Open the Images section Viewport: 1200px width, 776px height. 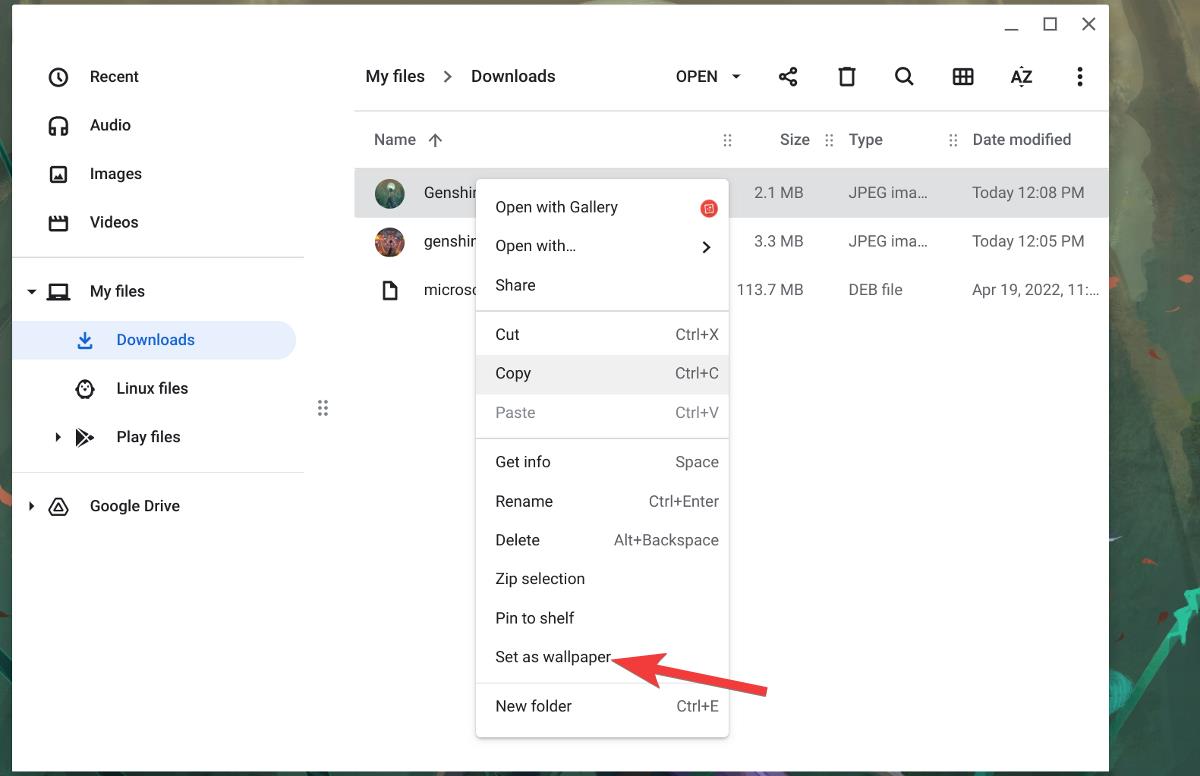[x=115, y=173]
